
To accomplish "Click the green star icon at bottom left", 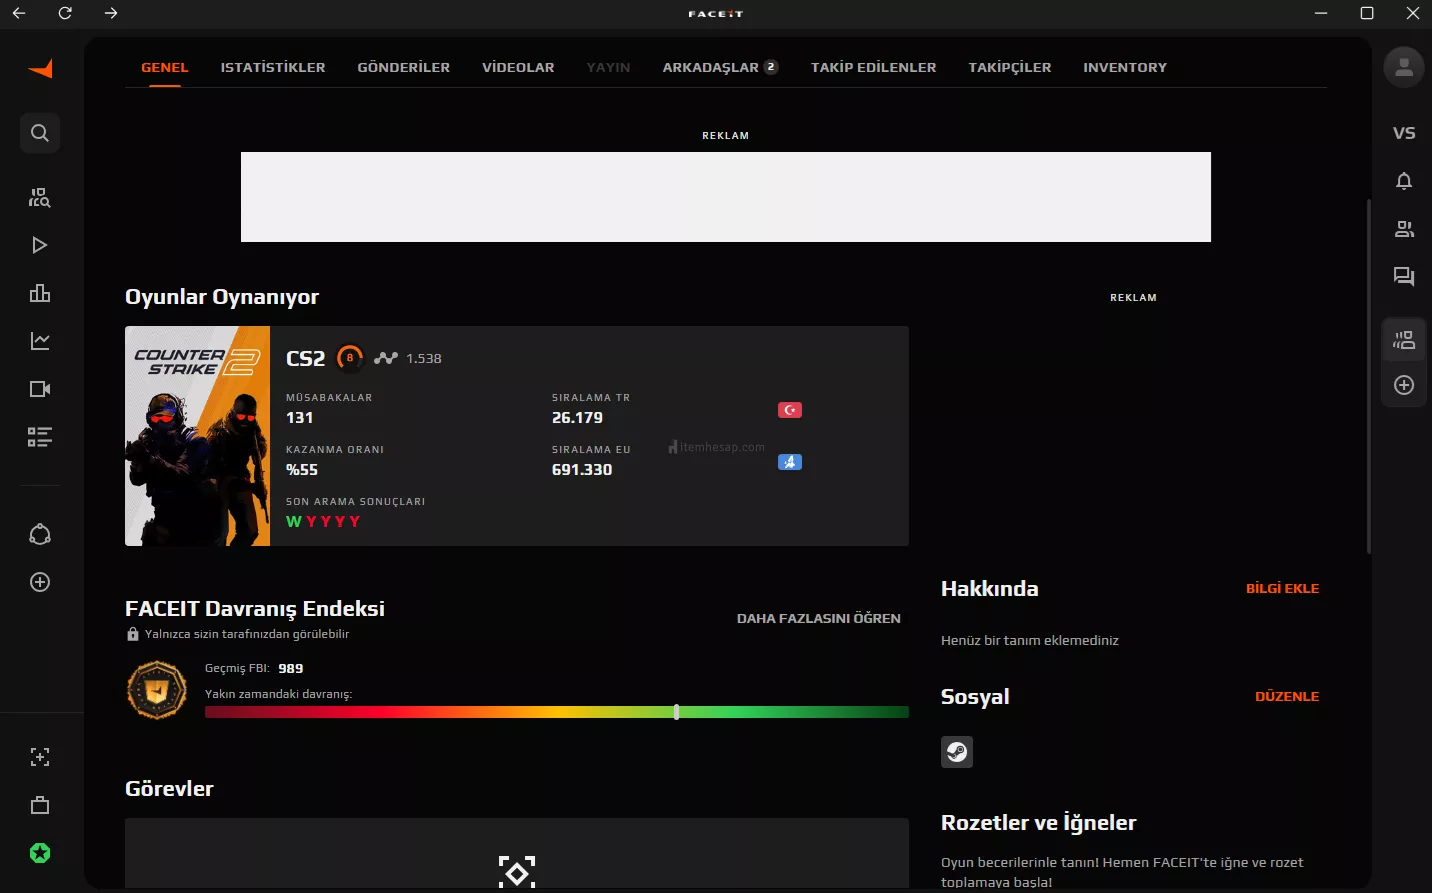I will (x=40, y=853).
